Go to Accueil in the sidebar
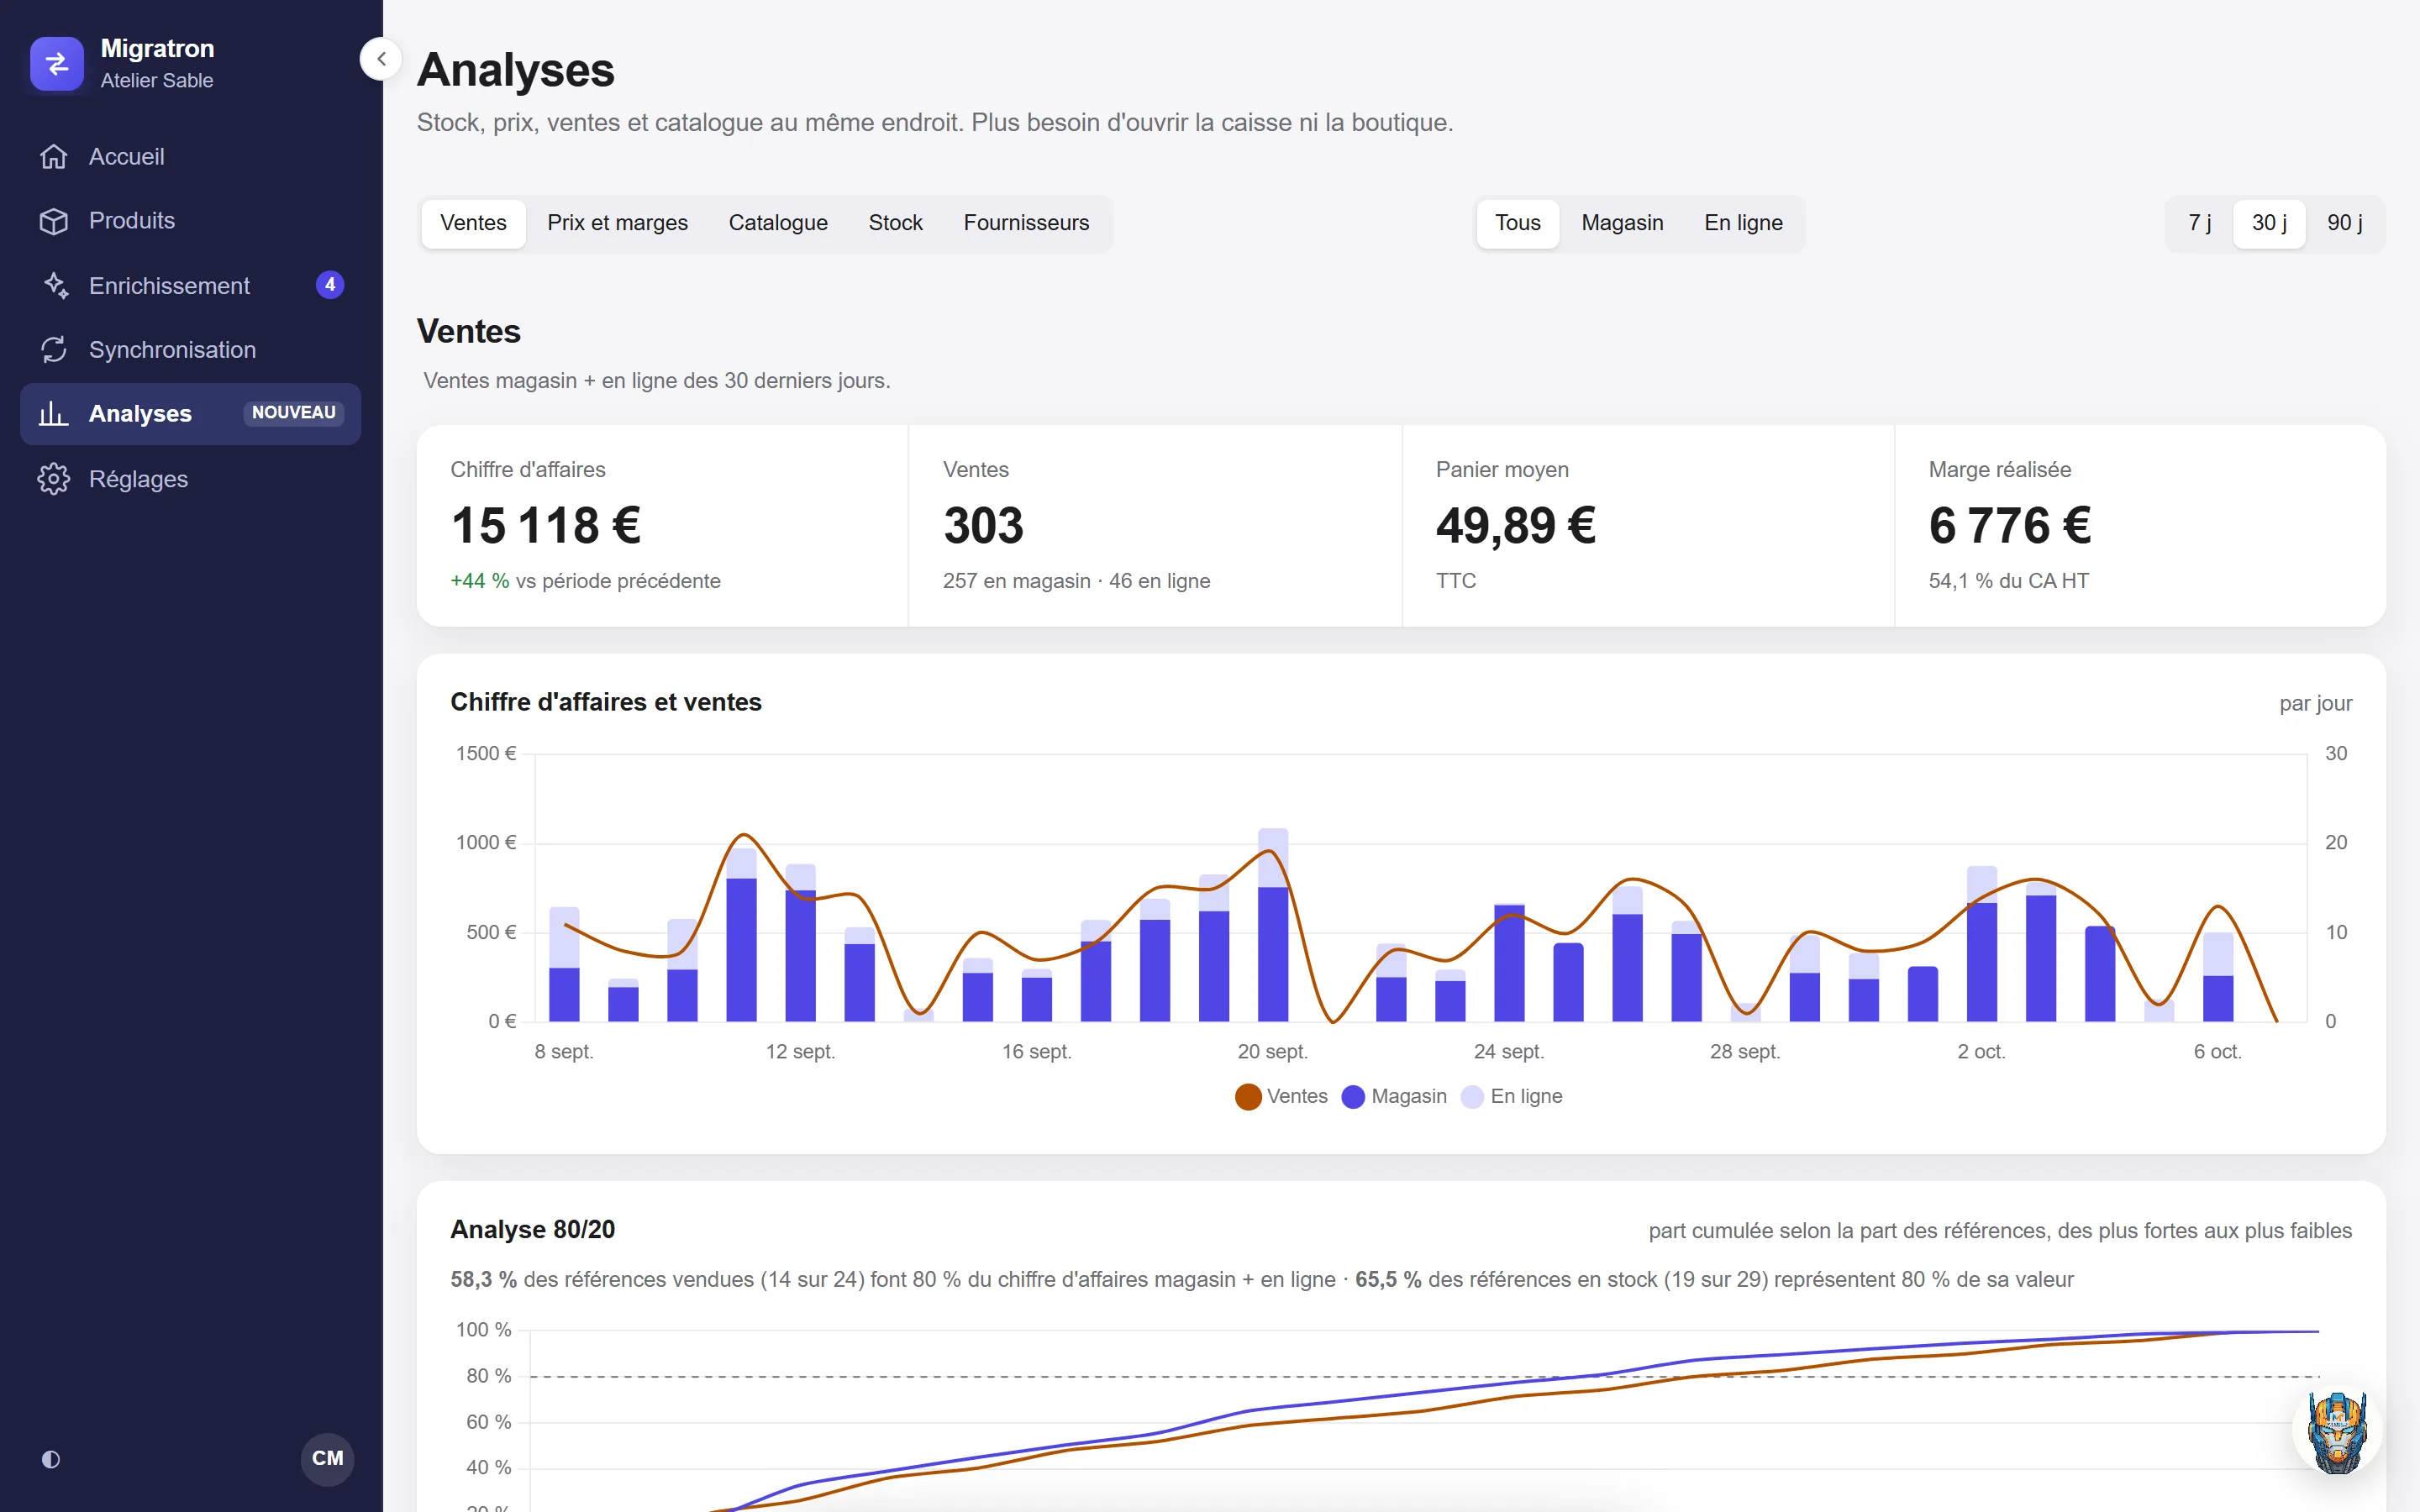 (190, 157)
